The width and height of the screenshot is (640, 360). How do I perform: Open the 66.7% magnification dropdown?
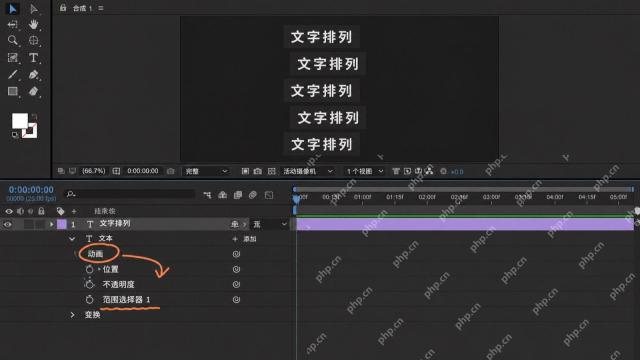coord(93,171)
